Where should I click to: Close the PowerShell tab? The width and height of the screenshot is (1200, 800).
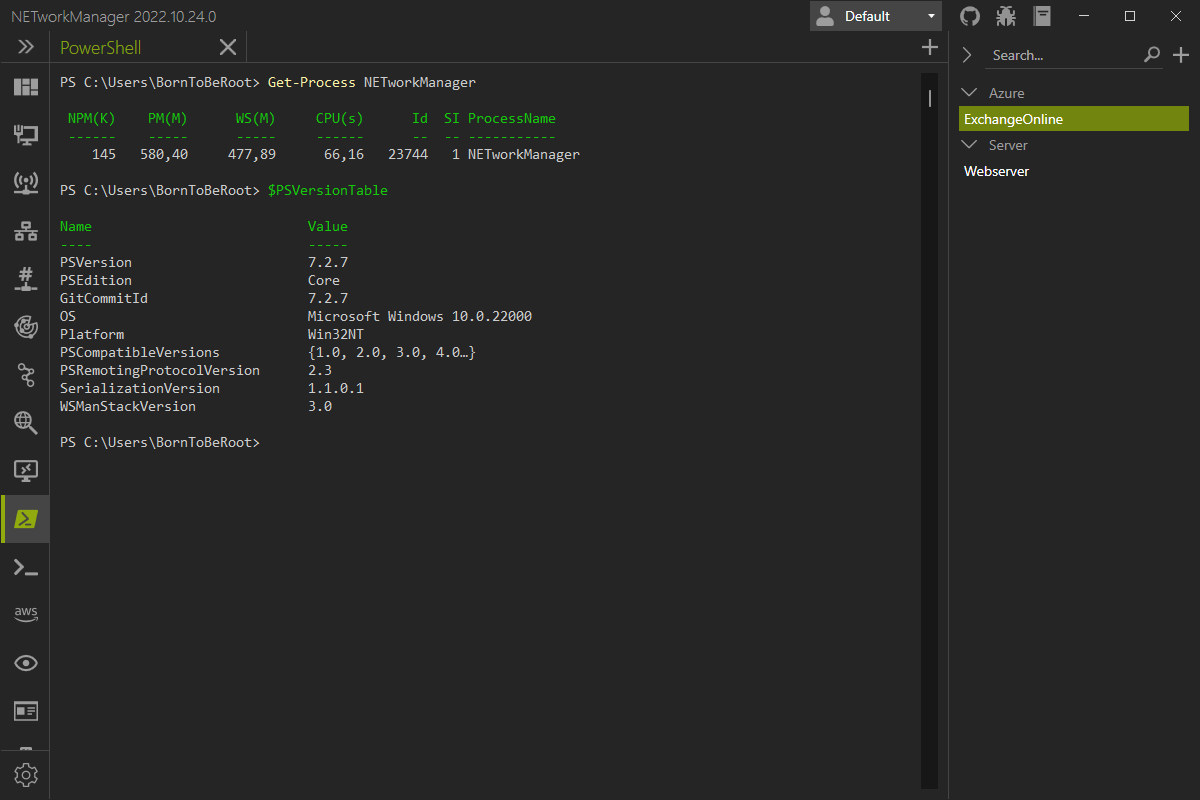click(x=228, y=47)
